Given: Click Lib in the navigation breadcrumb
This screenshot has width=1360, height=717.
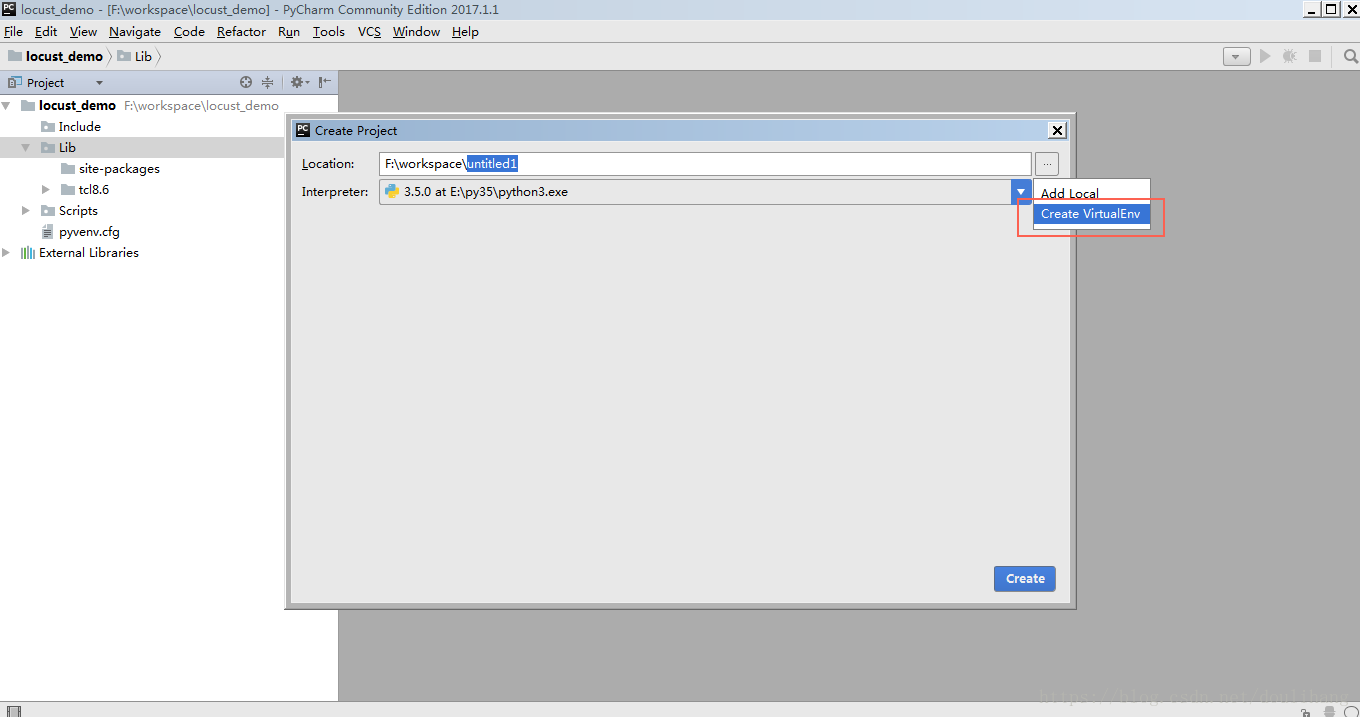Looking at the screenshot, I should tap(135, 57).
